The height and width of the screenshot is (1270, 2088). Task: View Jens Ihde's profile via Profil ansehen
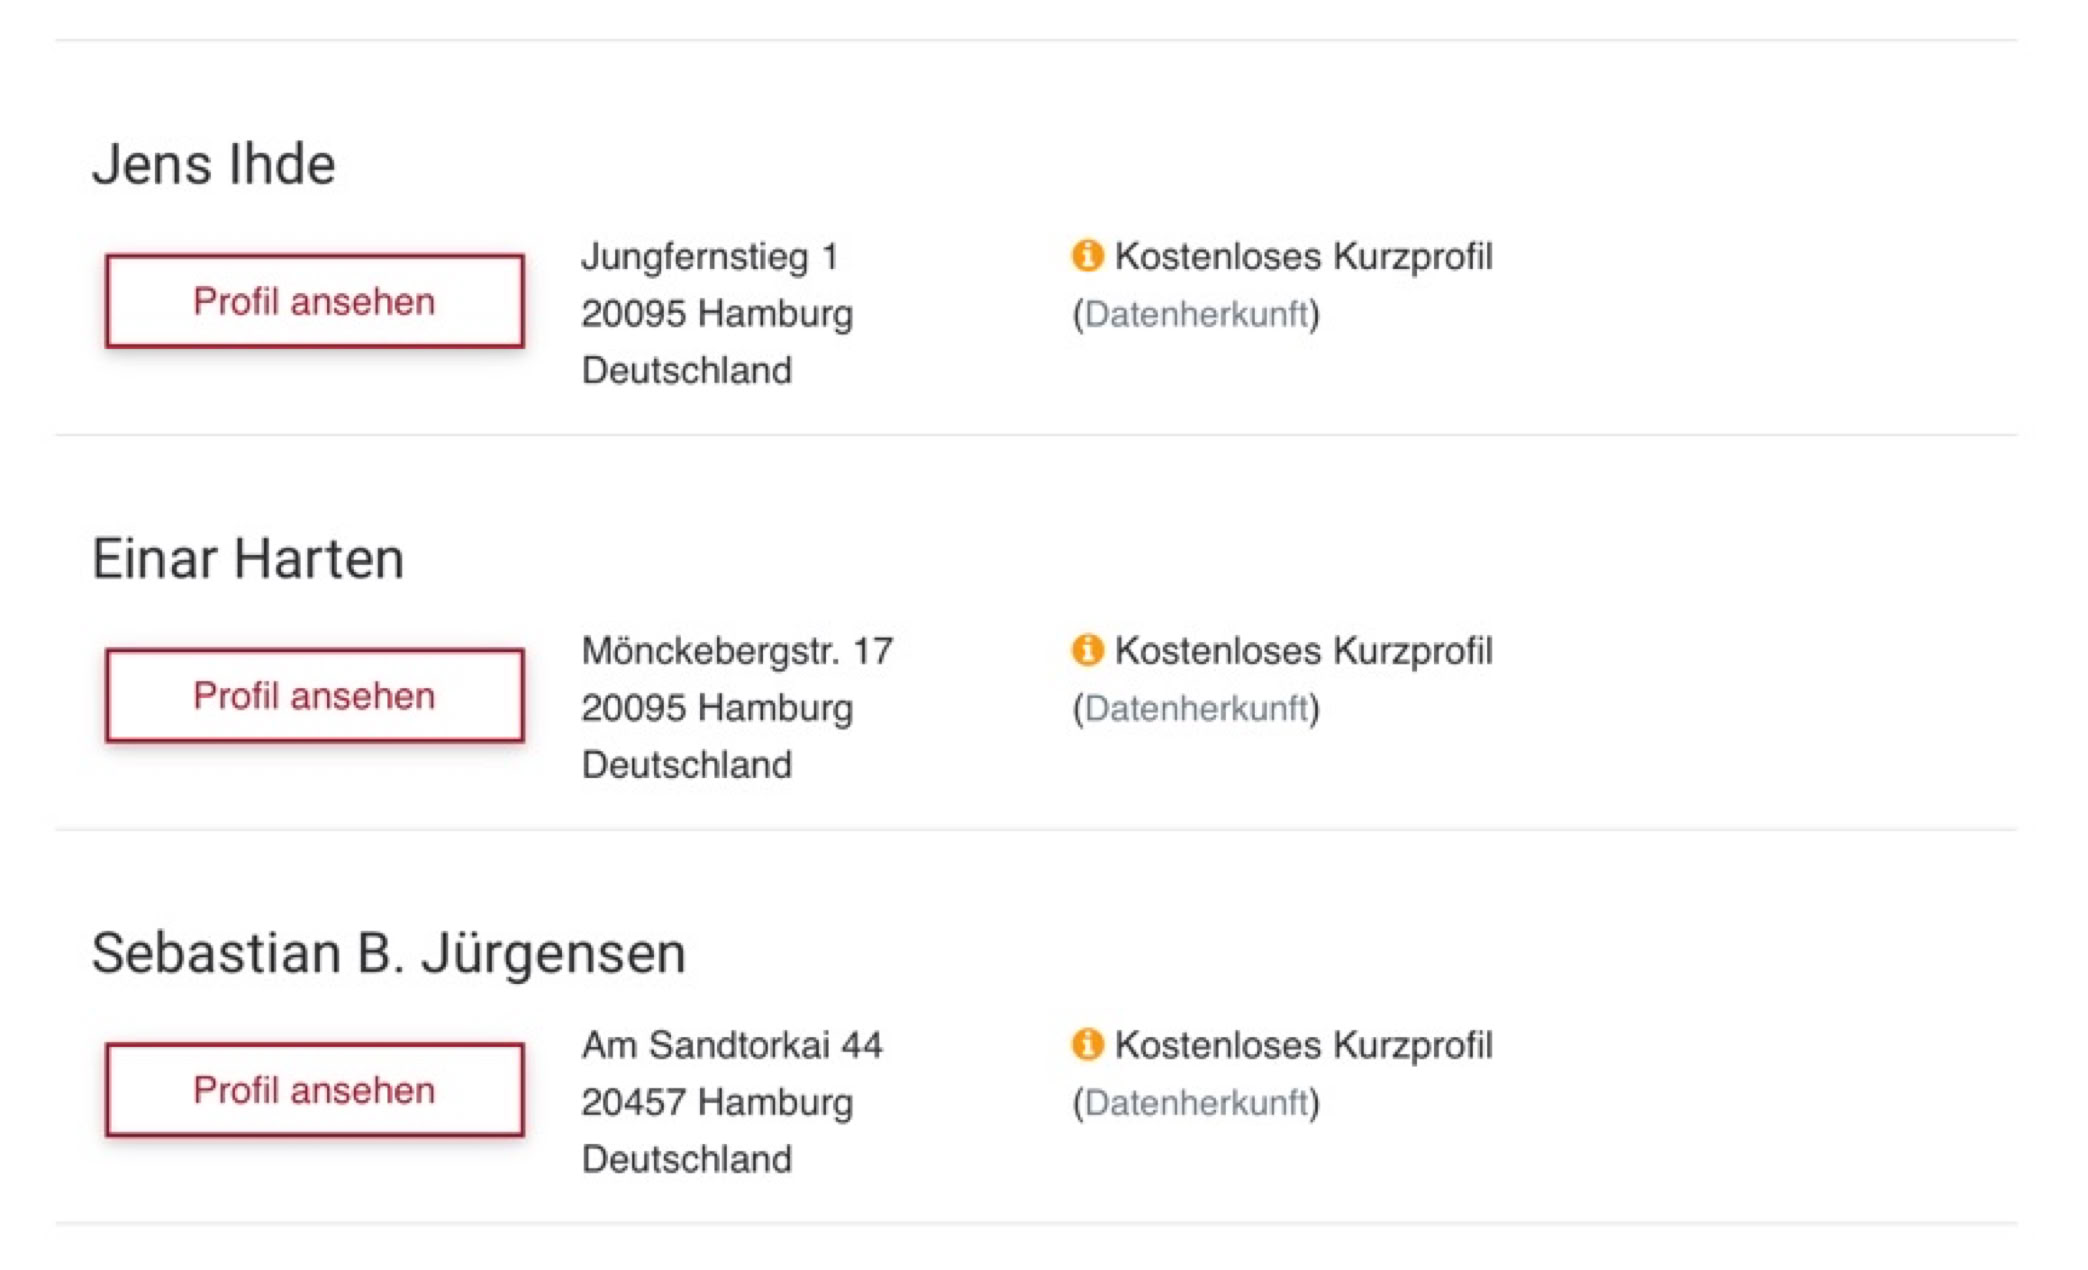[x=314, y=301]
